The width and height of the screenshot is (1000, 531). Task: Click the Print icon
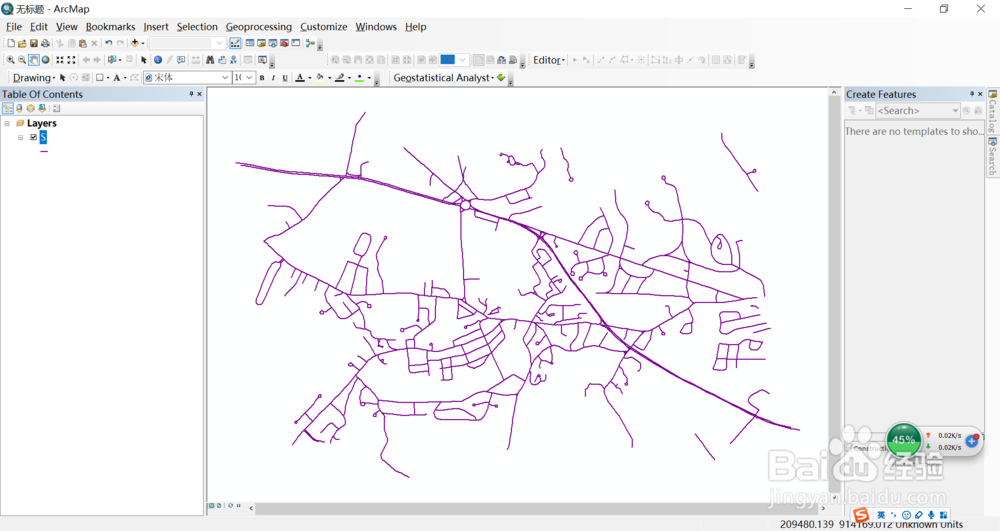click(x=45, y=43)
